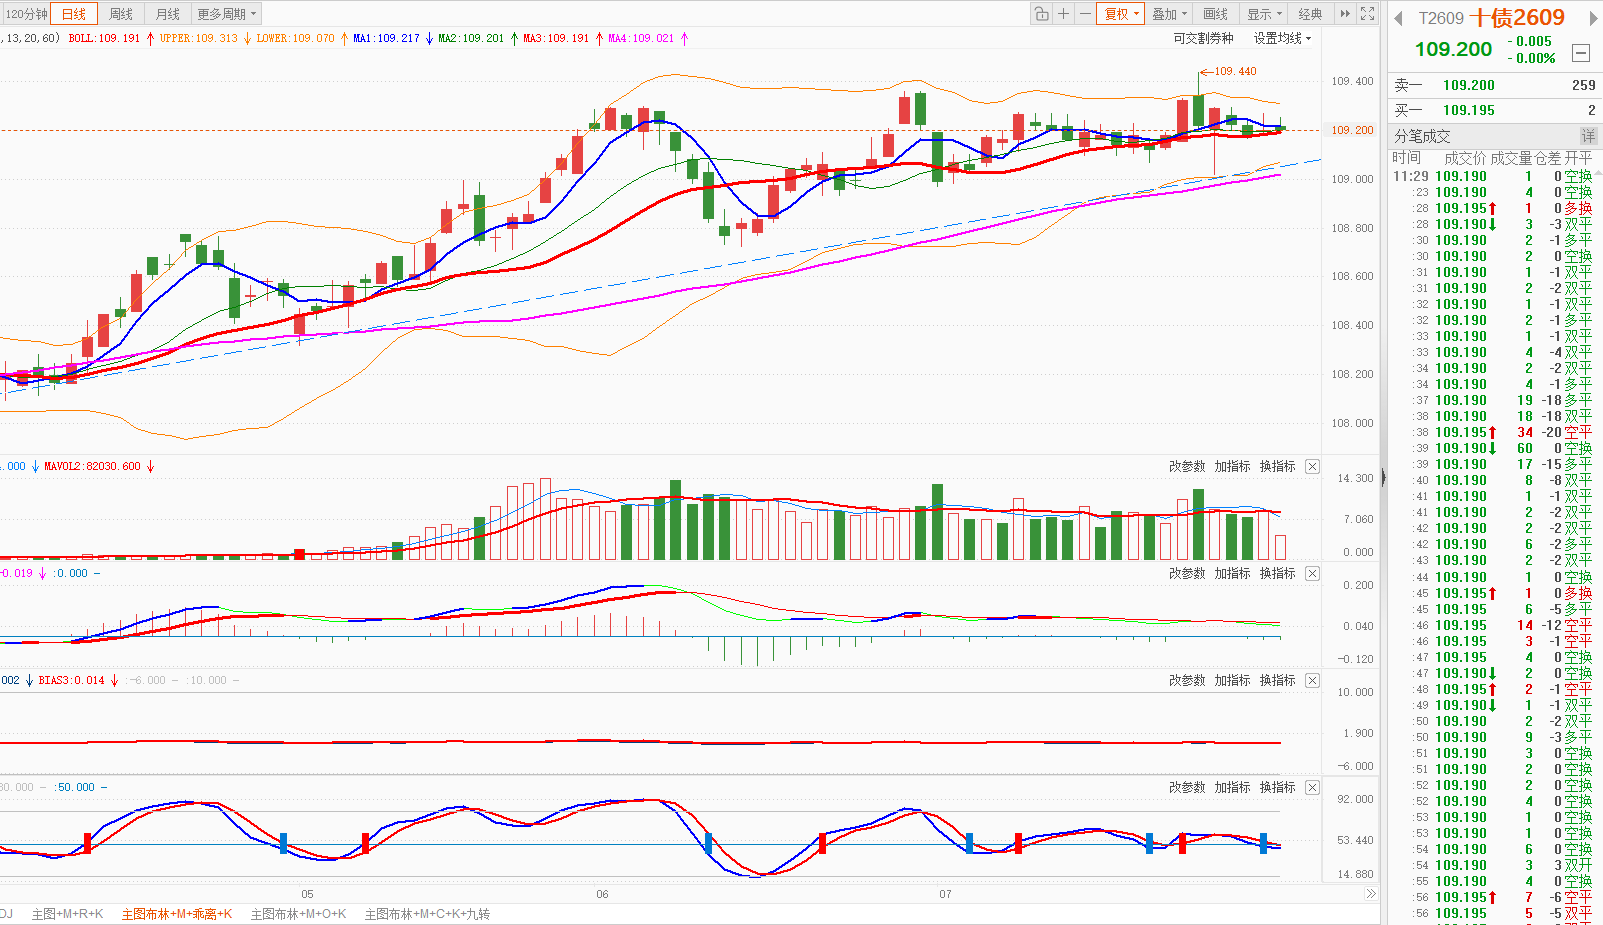
Task: Close the KDJ indicator panel
Action: tap(1312, 788)
